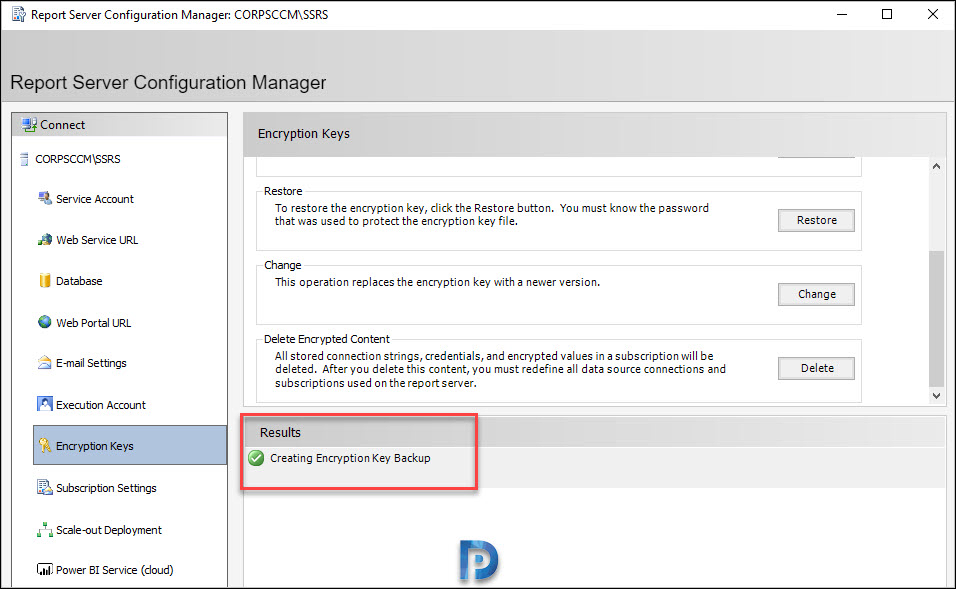
Task: Click the Subscription Settings icon
Action: coord(45,487)
